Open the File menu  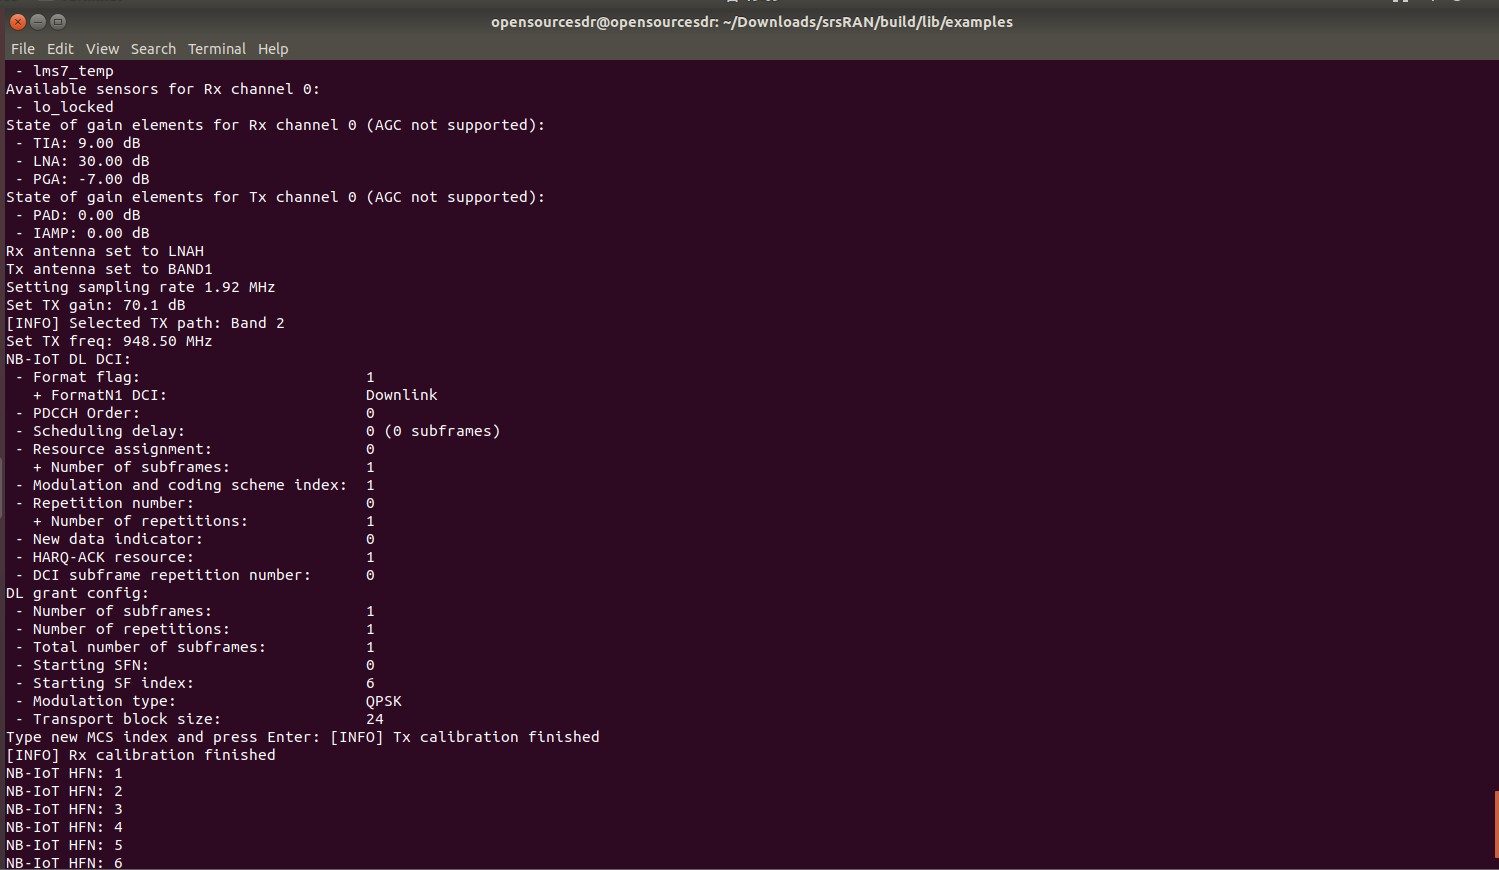[23, 49]
